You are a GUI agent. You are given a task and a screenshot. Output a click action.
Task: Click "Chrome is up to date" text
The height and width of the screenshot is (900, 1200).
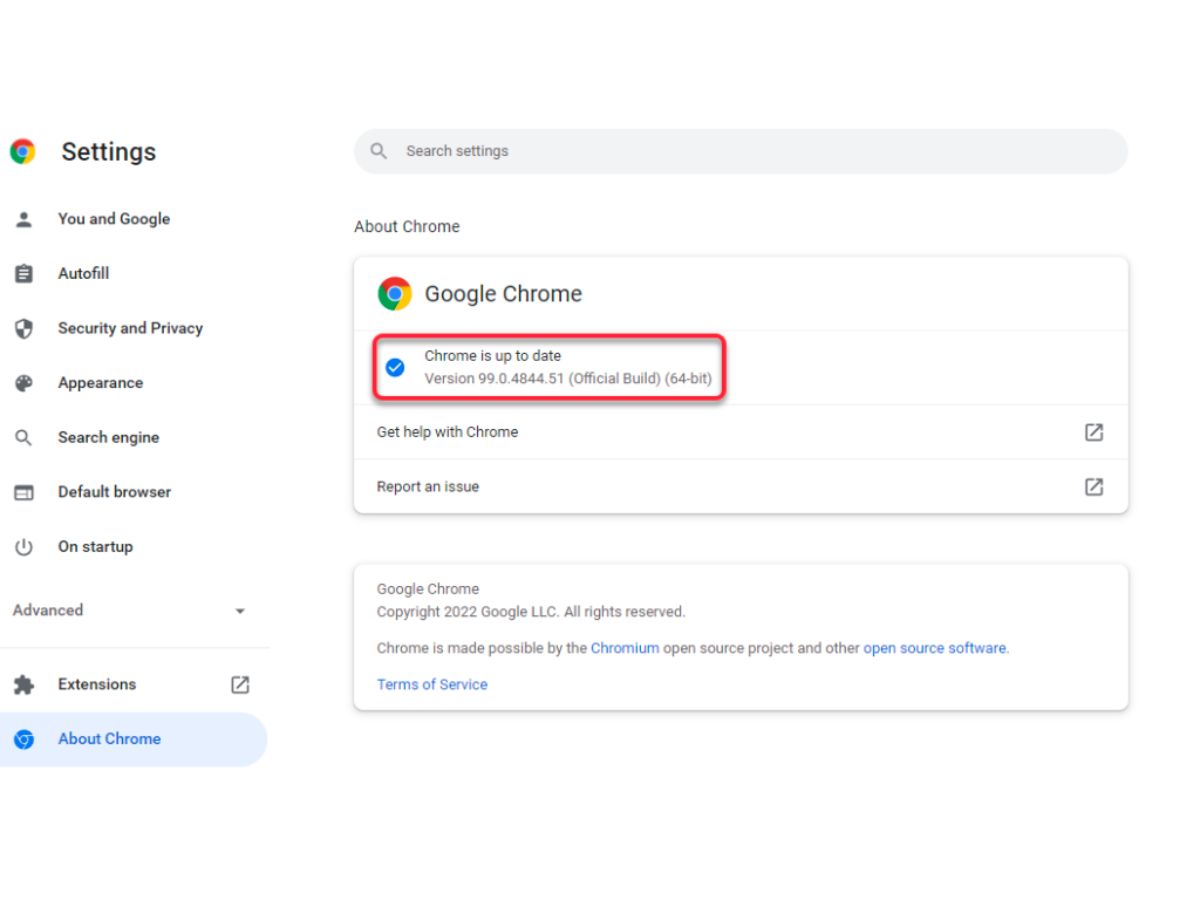tap(493, 356)
